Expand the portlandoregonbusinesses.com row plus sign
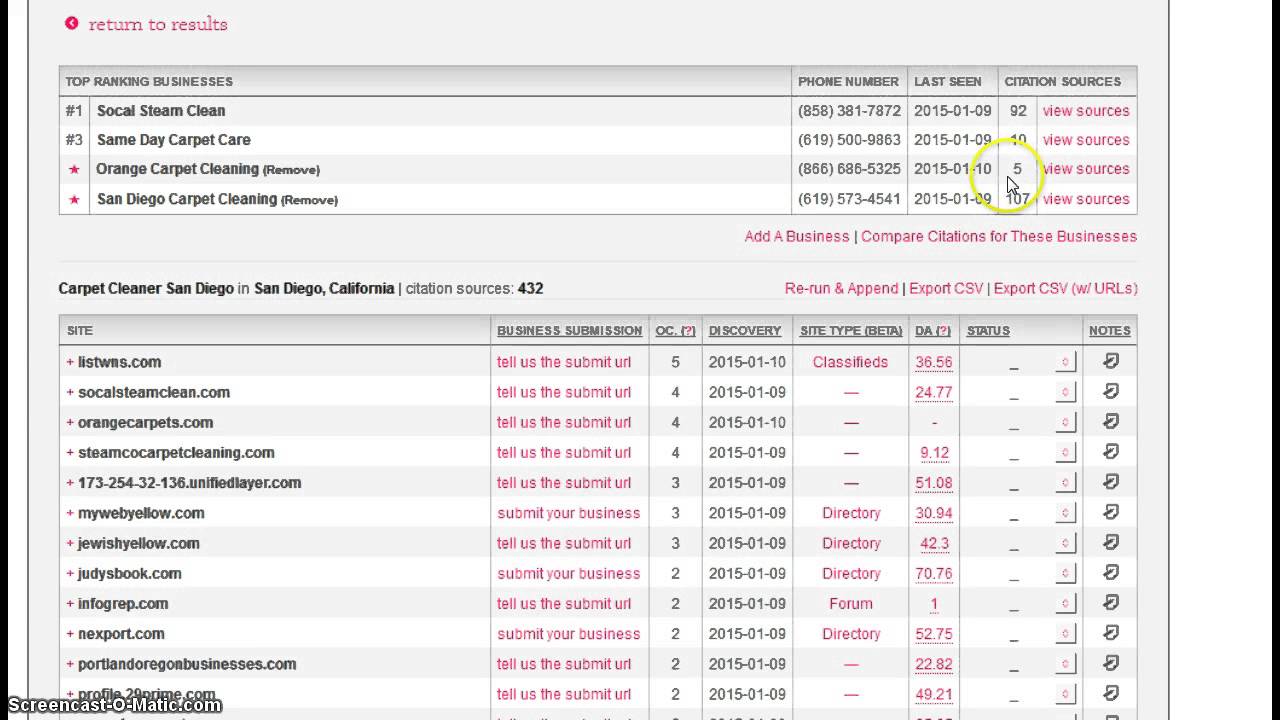 (x=70, y=663)
